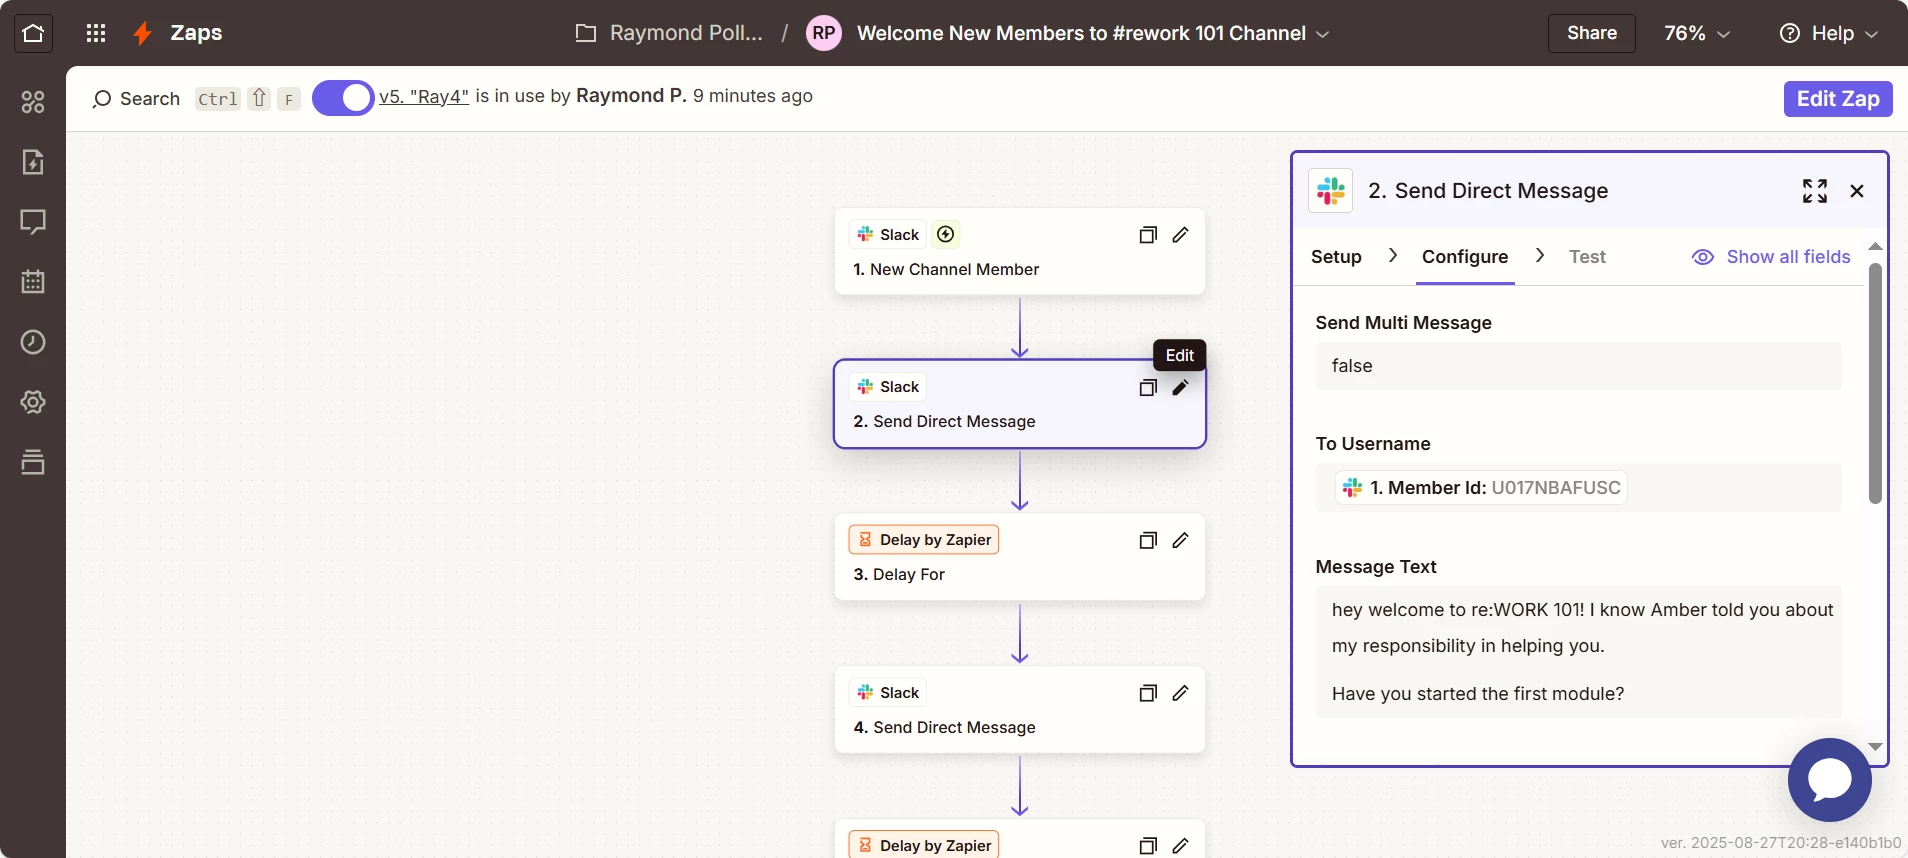Click the panel vertical scrollbar thumb

1876,383
